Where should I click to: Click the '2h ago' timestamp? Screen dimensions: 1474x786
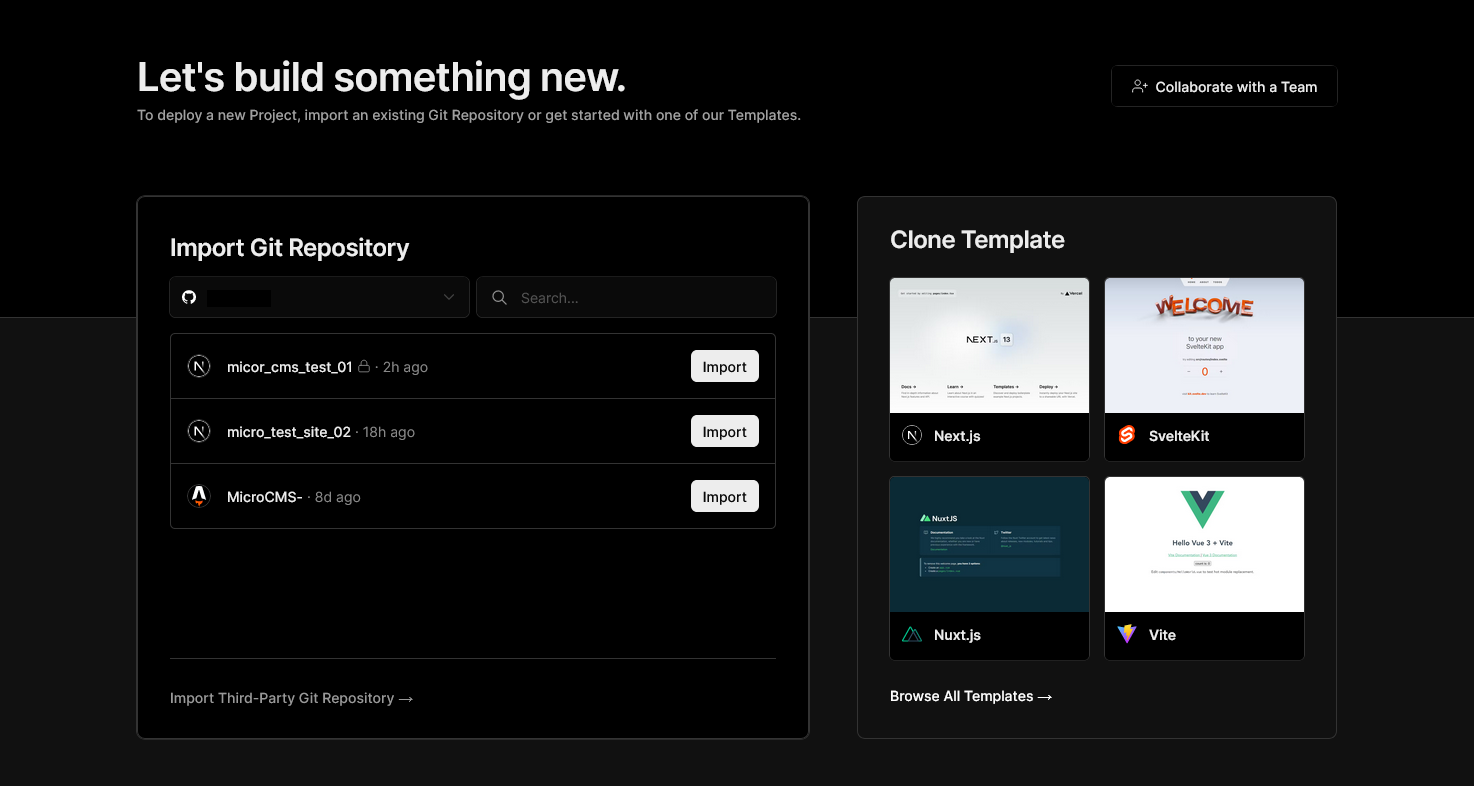[x=405, y=367]
